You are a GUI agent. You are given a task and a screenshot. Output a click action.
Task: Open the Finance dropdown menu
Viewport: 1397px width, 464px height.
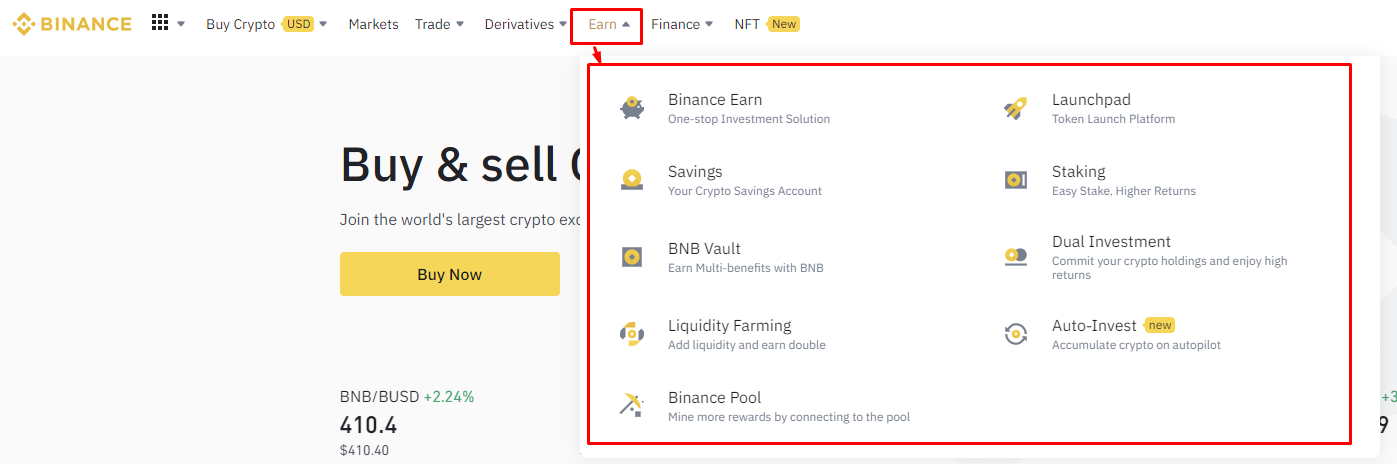(x=682, y=24)
